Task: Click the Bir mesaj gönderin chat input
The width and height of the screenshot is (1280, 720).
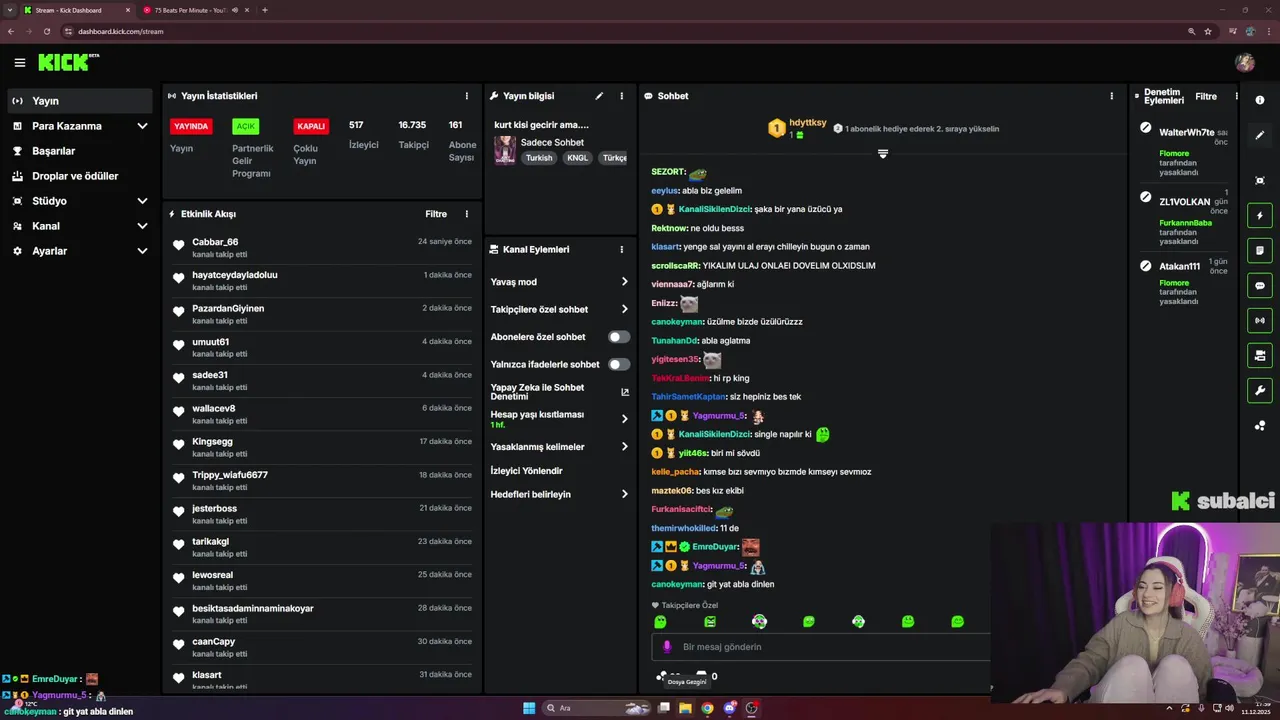Action: 821,647
